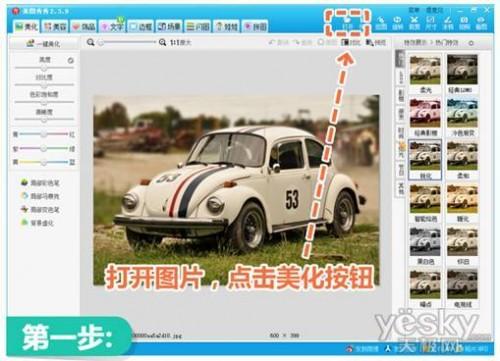Apply the 冷色渐变 cool gradient thumbnail

click(462, 113)
